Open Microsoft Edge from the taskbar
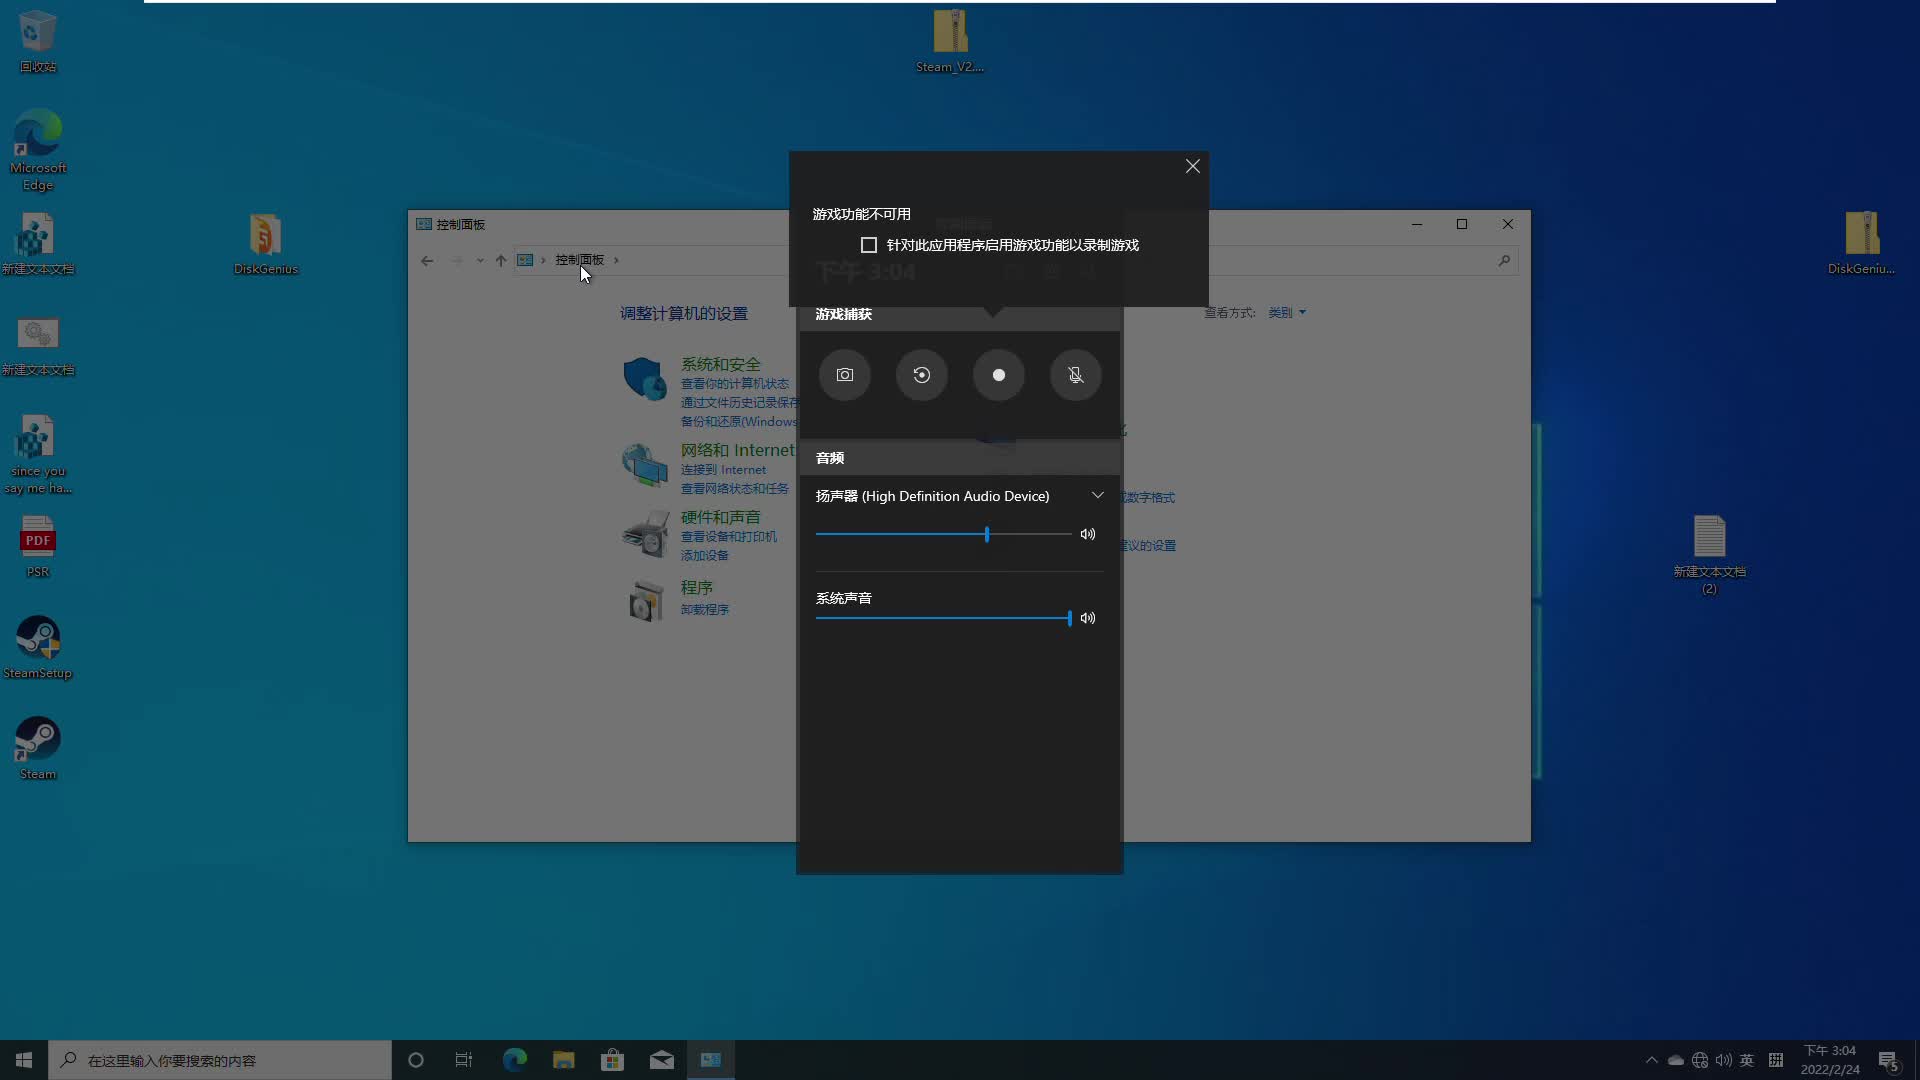The height and width of the screenshot is (1080, 1920). coord(514,1060)
